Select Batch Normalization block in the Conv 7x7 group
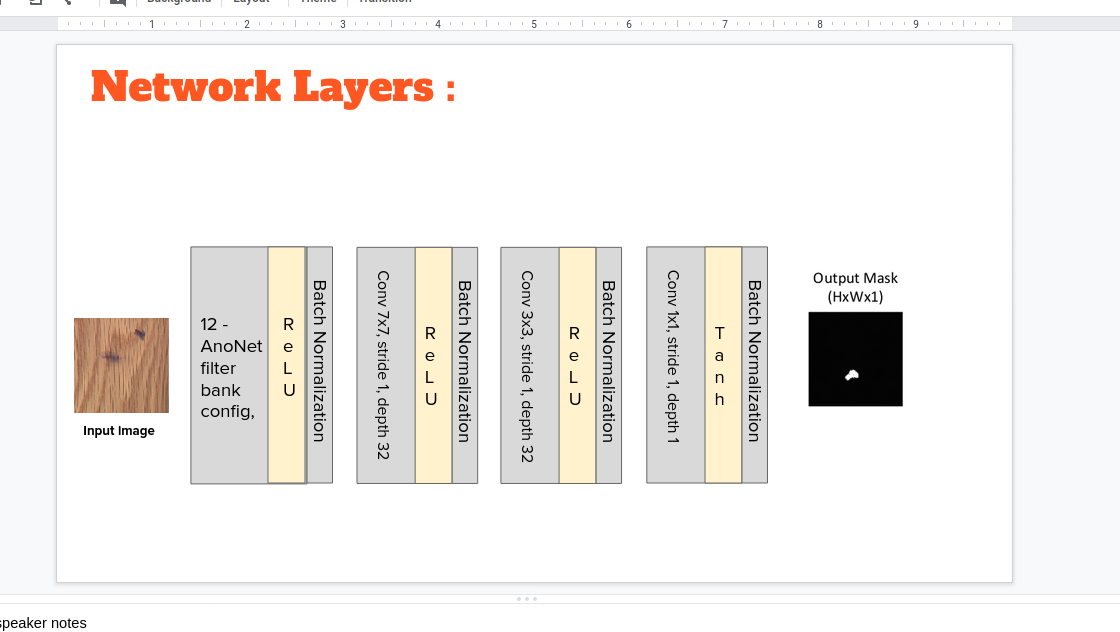Screen dimensions: 1120x632 coord(465,366)
